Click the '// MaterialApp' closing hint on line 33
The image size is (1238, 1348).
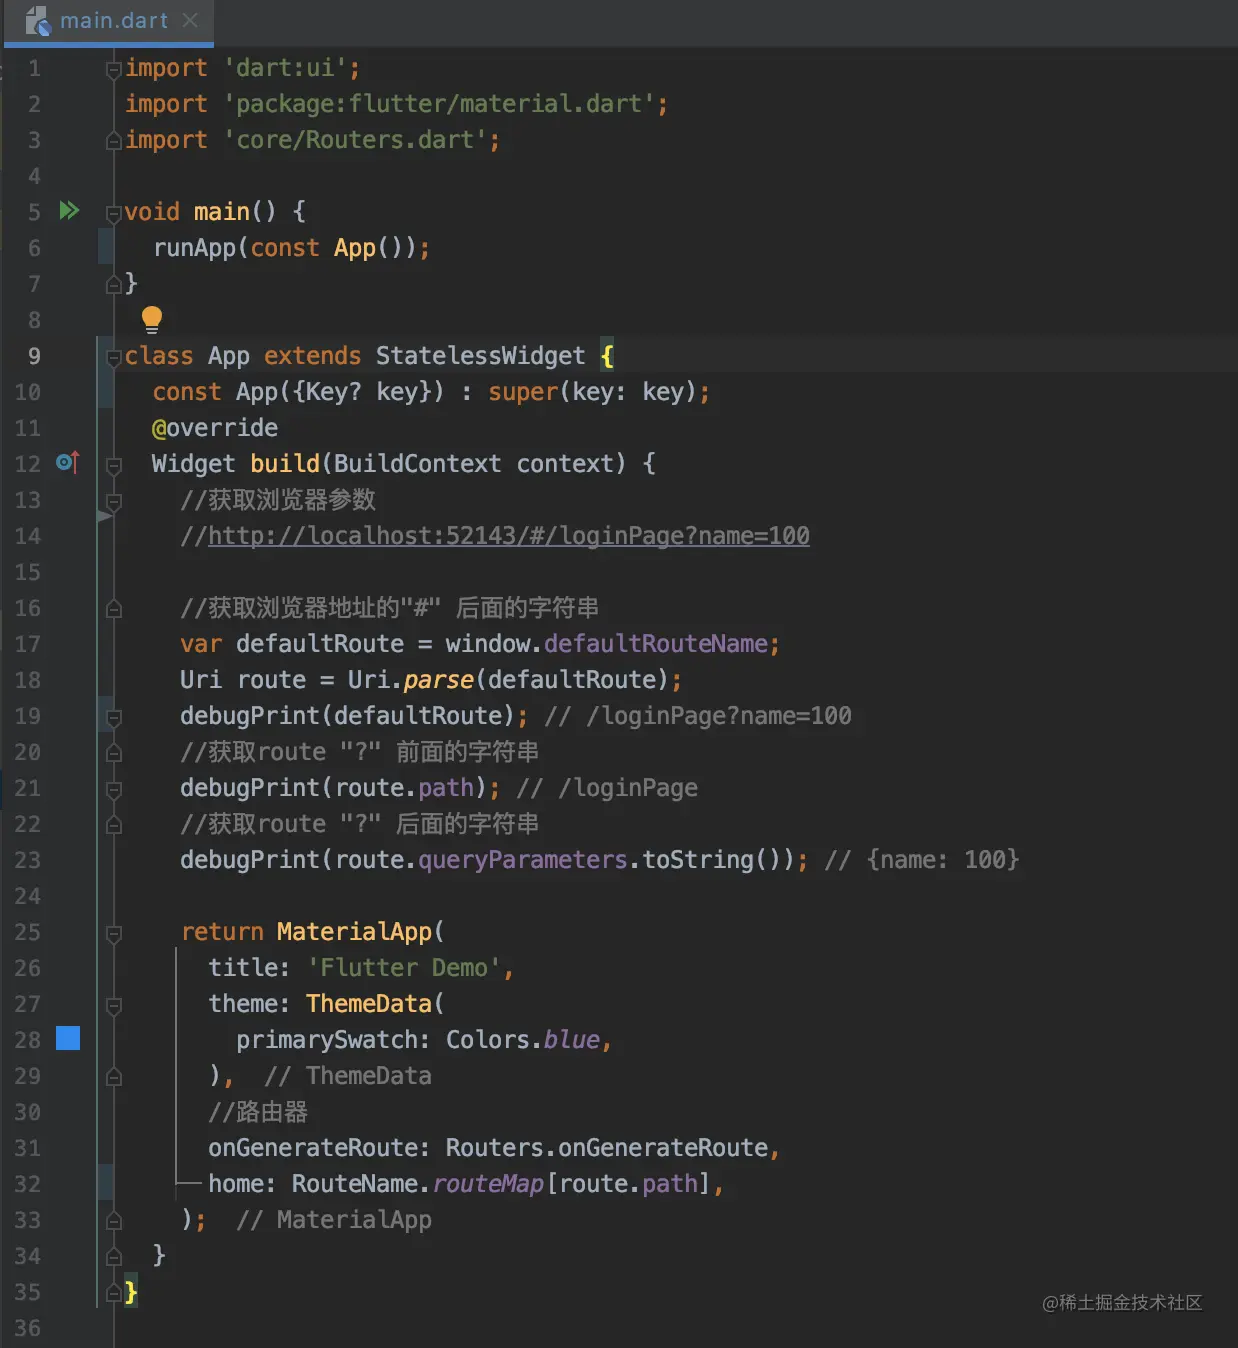(334, 1220)
